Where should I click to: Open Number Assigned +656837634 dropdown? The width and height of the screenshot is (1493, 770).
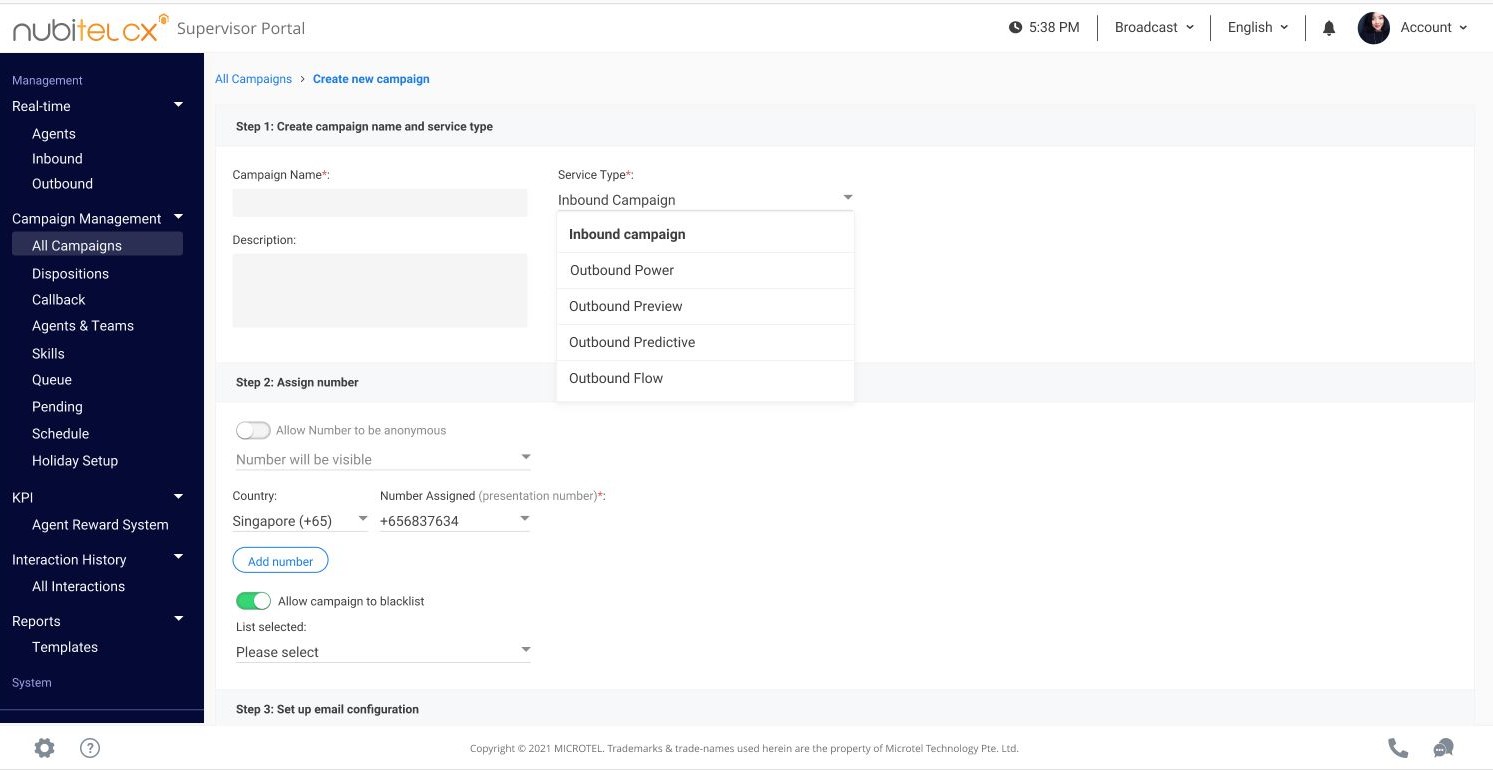pos(455,521)
